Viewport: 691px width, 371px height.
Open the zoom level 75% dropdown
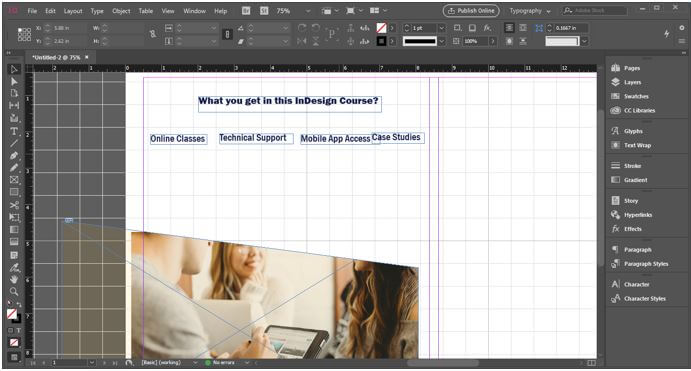point(308,11)
